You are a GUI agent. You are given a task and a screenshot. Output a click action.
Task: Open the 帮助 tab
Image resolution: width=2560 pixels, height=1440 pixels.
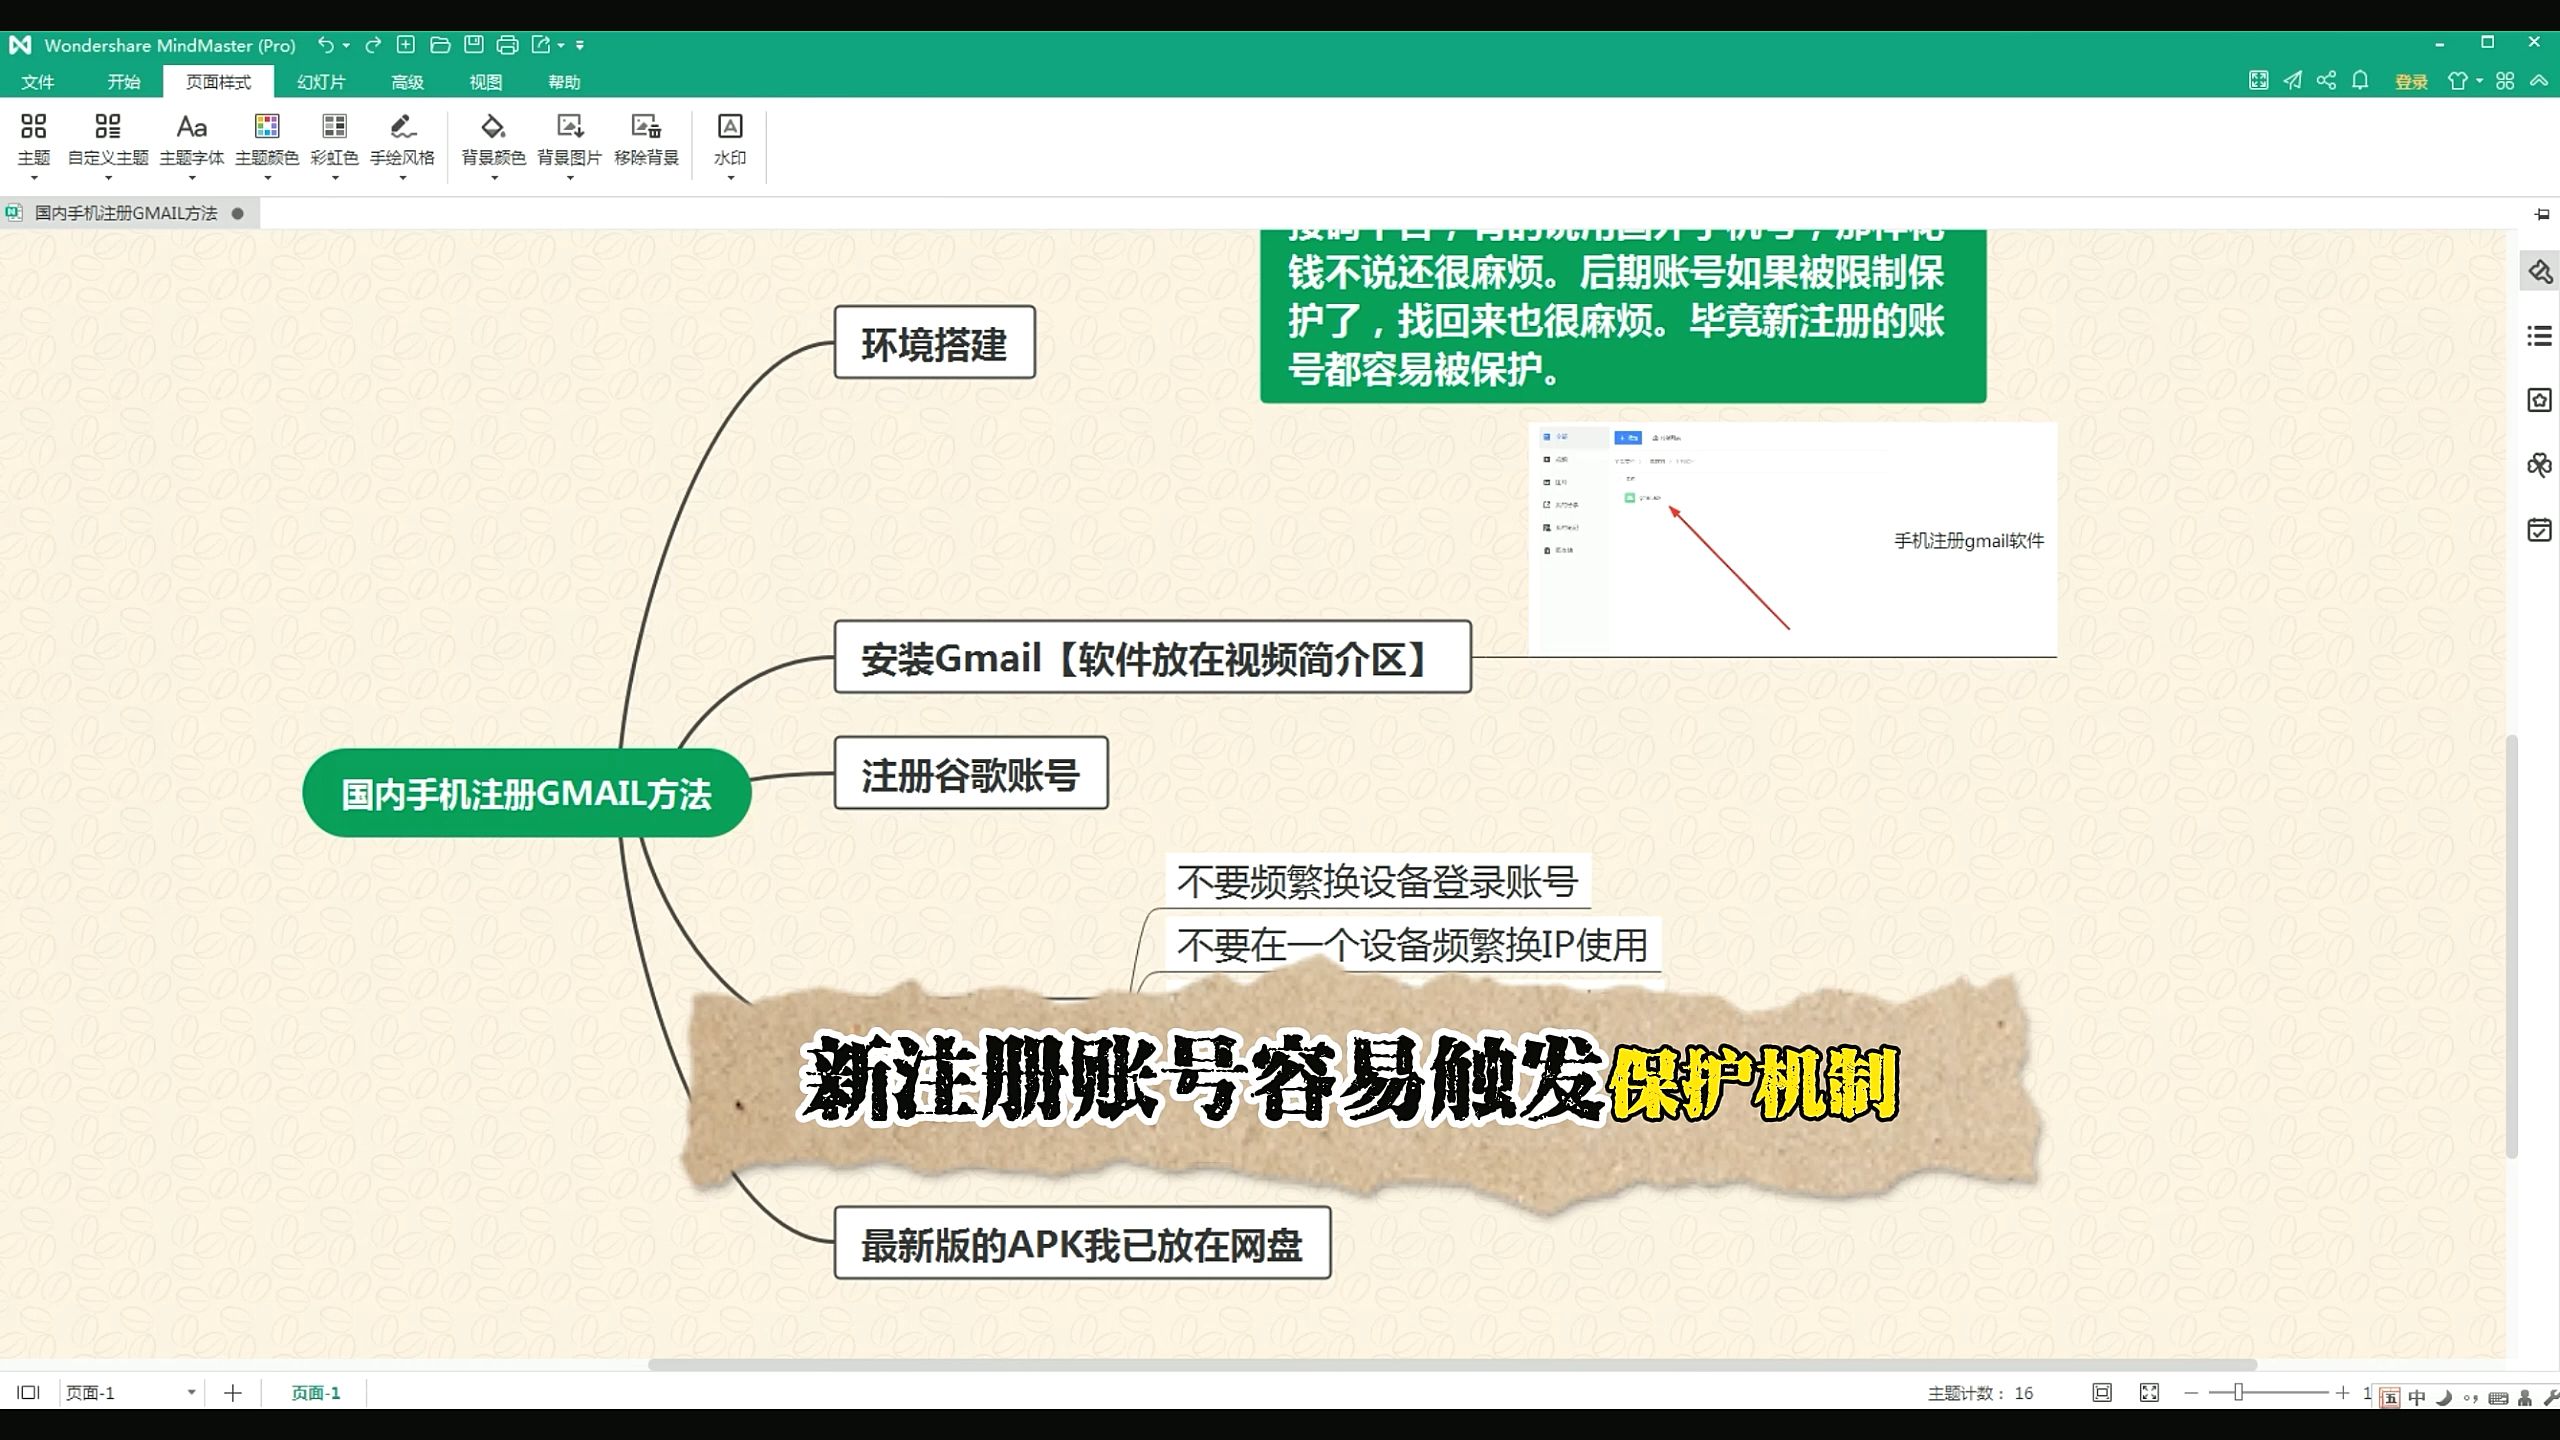(x=564, y=82)
